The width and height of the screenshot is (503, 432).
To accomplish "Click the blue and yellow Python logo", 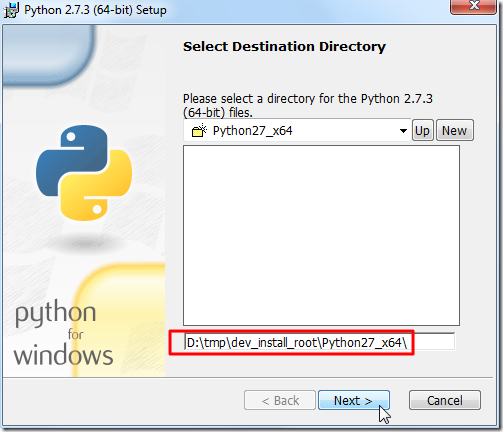I will pos(84,173).
